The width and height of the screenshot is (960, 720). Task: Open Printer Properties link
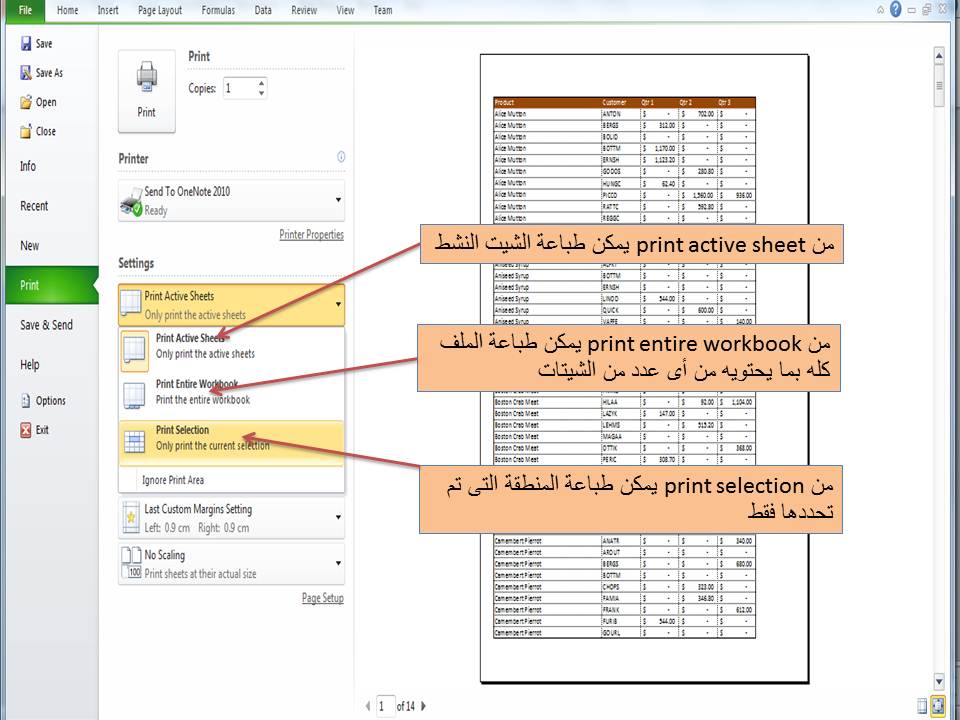click(312, 234)
